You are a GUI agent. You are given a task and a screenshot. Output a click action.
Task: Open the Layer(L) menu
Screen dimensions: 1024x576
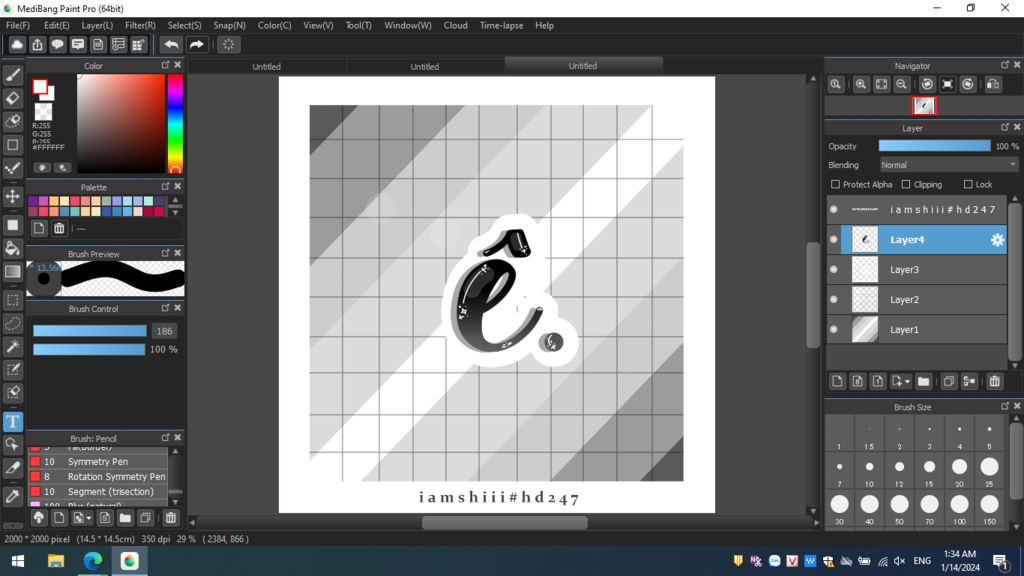point(97,25)
